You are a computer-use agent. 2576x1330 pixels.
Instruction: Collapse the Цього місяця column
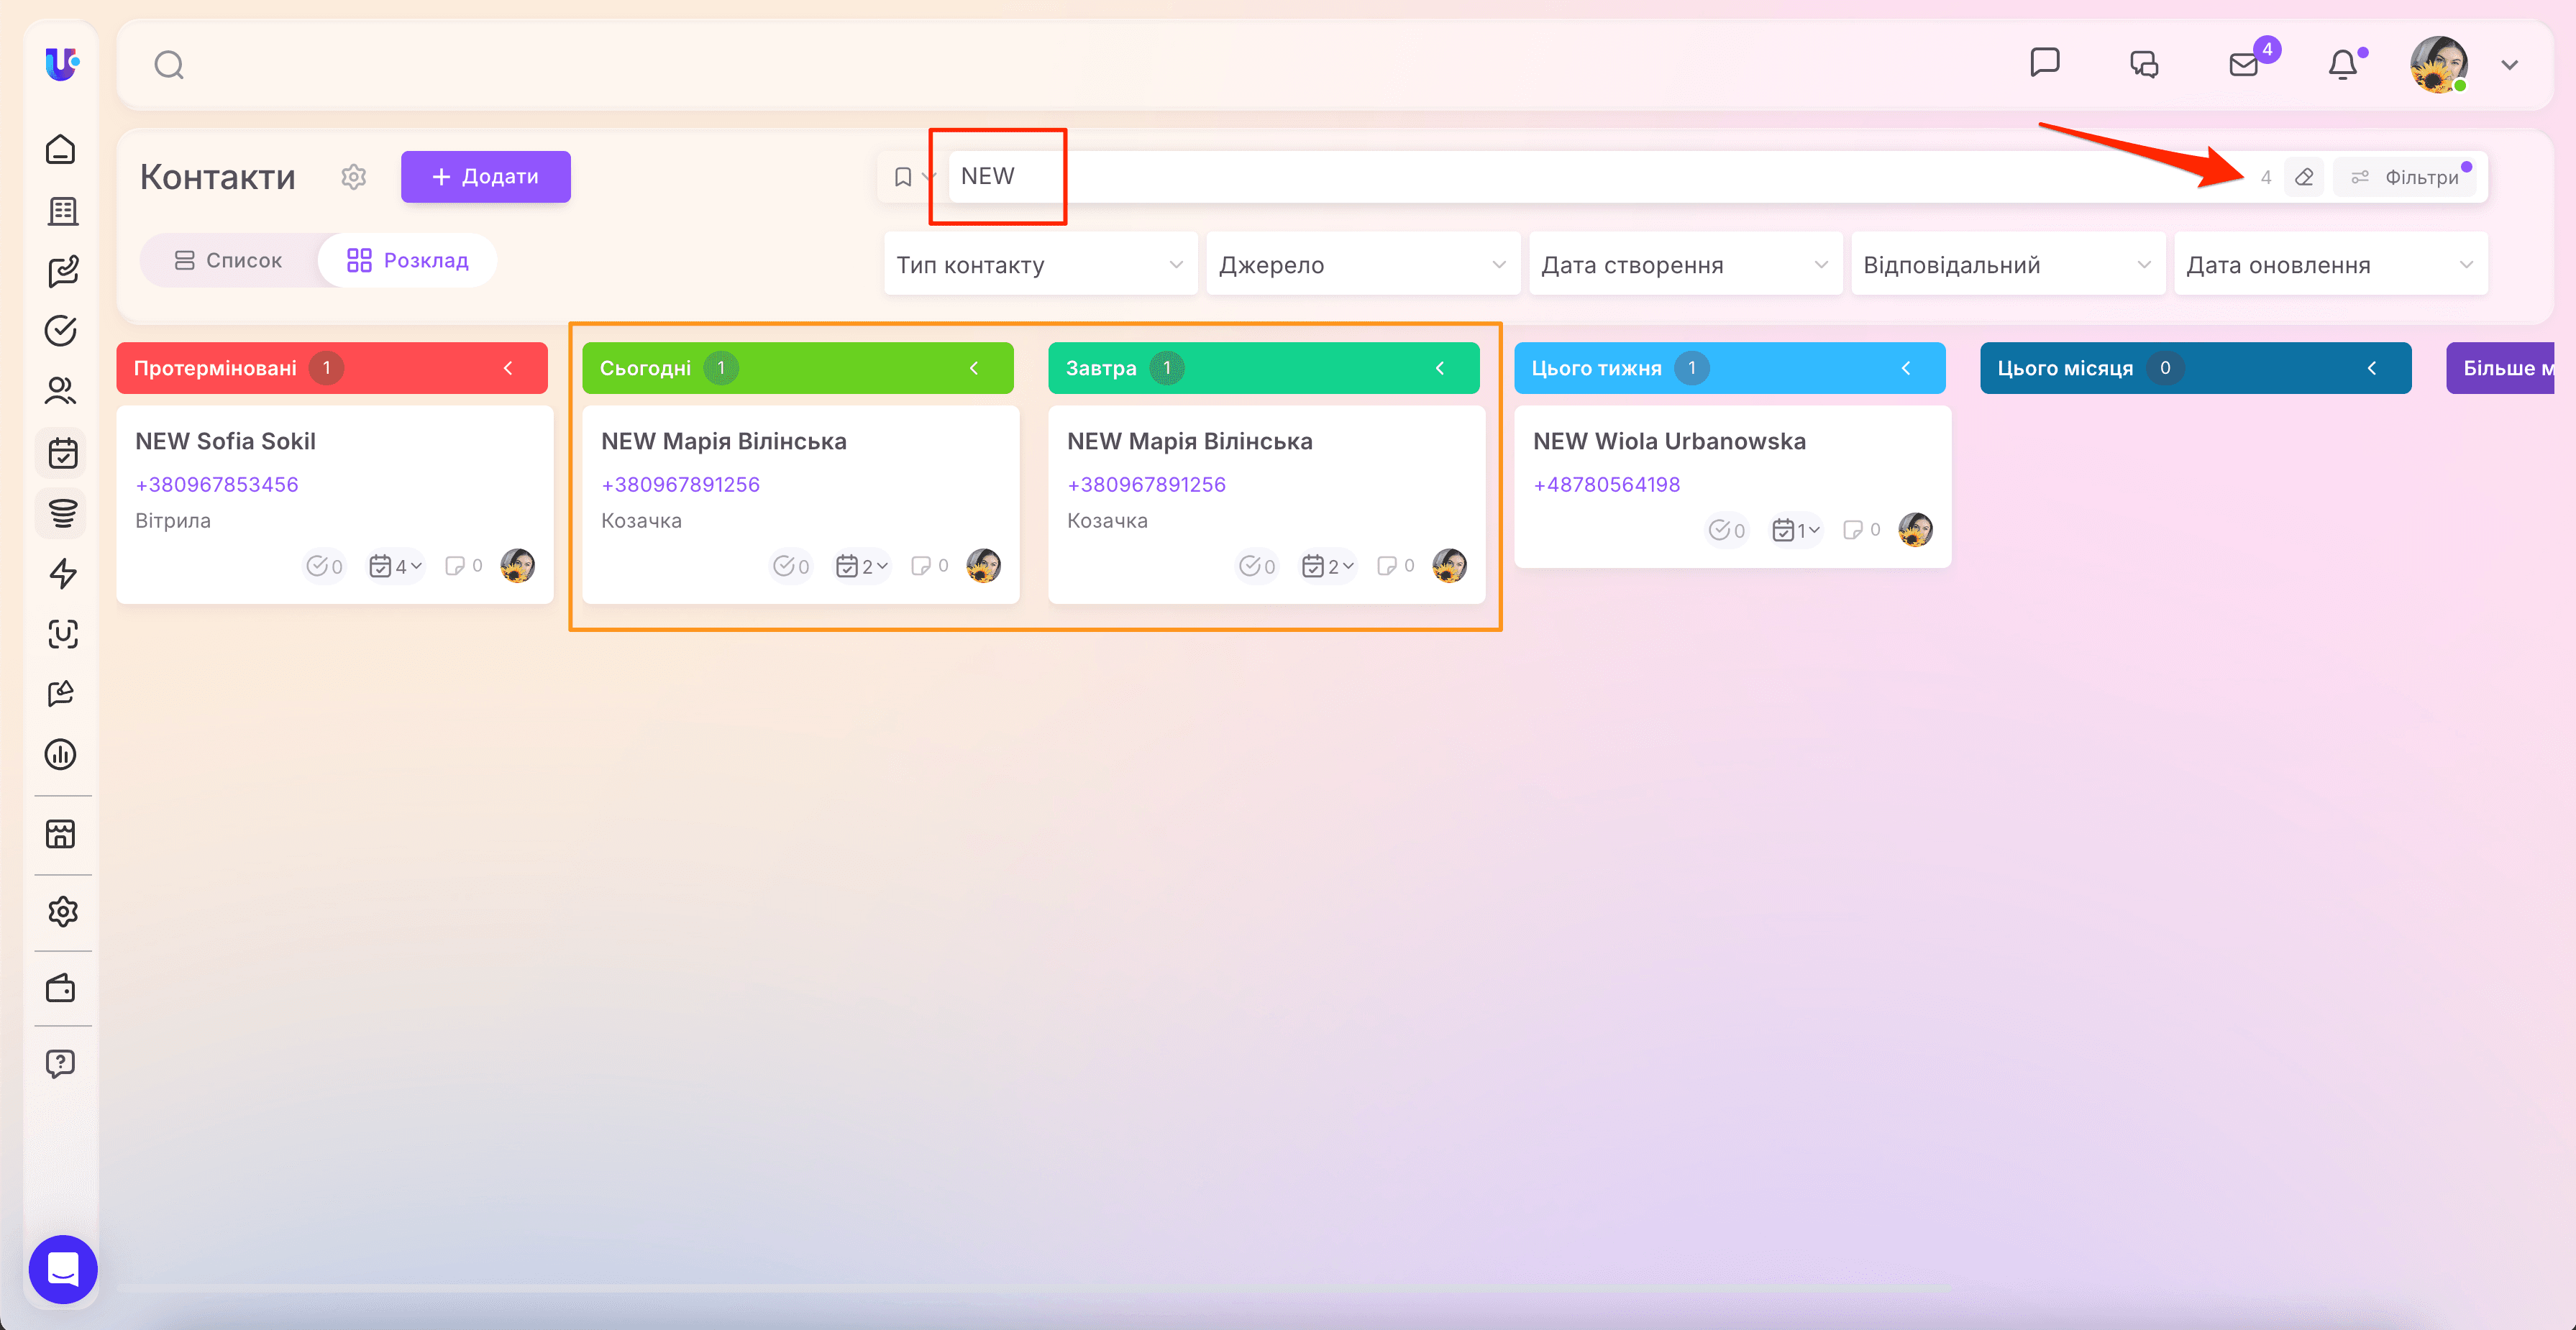coord(2372,368)
